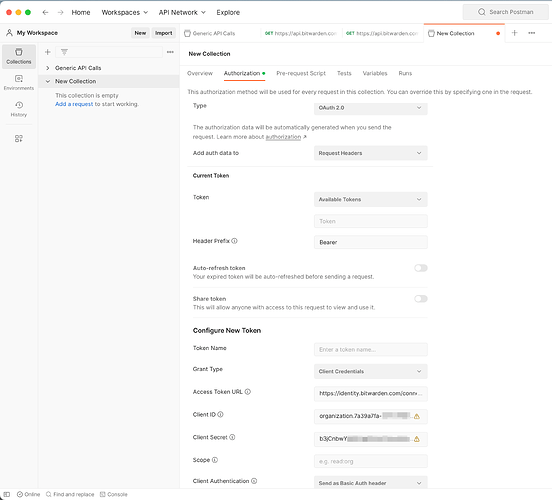Open Explore

tap(228, 12)
